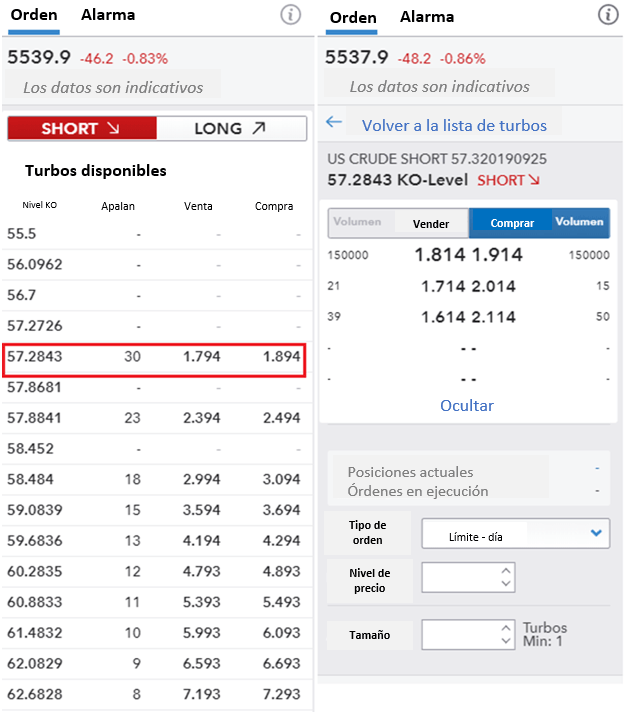Screen dimensions: 624x712
Task: Click sell price 1.614 in order book
Action: (443, 317)
